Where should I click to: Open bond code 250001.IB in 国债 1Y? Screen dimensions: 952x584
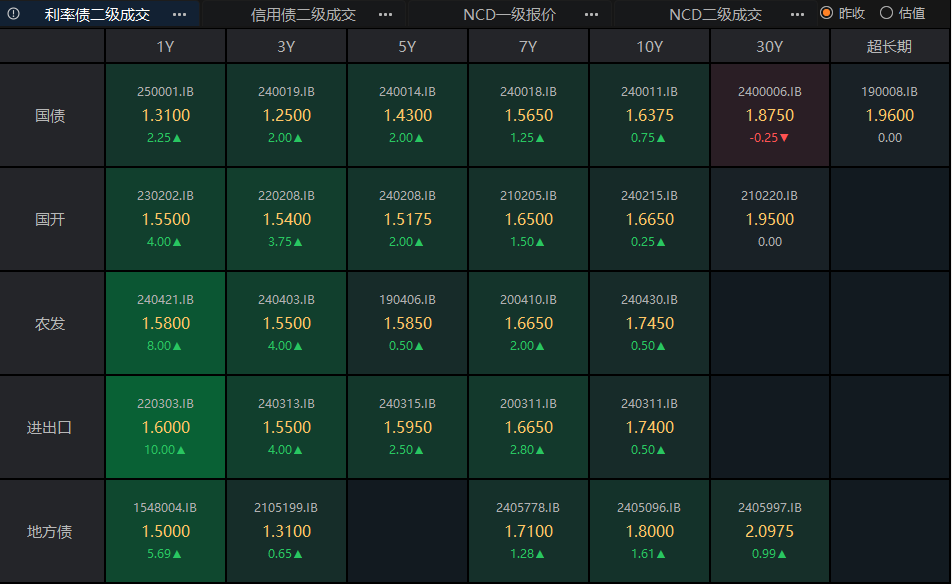pyautogui.click(x=165, y=91)
